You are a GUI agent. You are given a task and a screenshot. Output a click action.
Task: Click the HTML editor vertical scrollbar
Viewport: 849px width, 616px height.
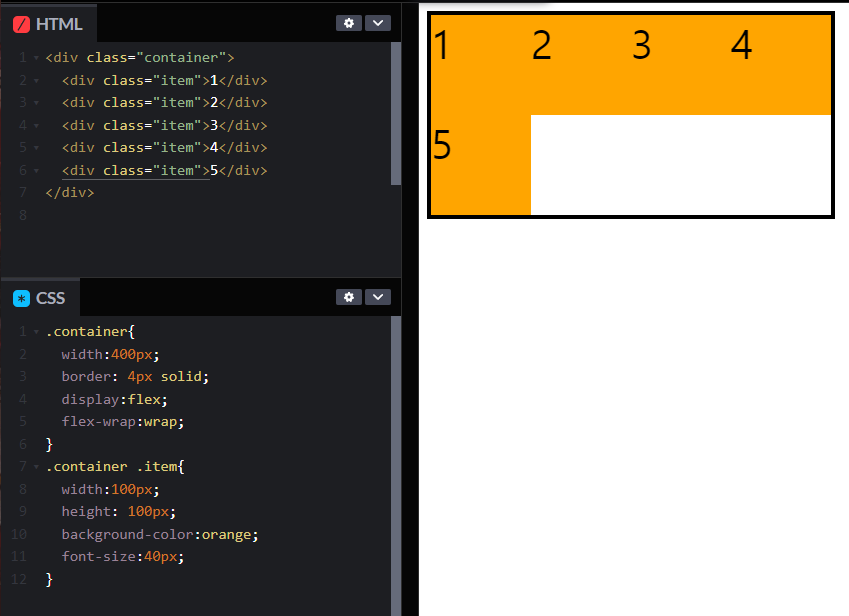[396, 114]
